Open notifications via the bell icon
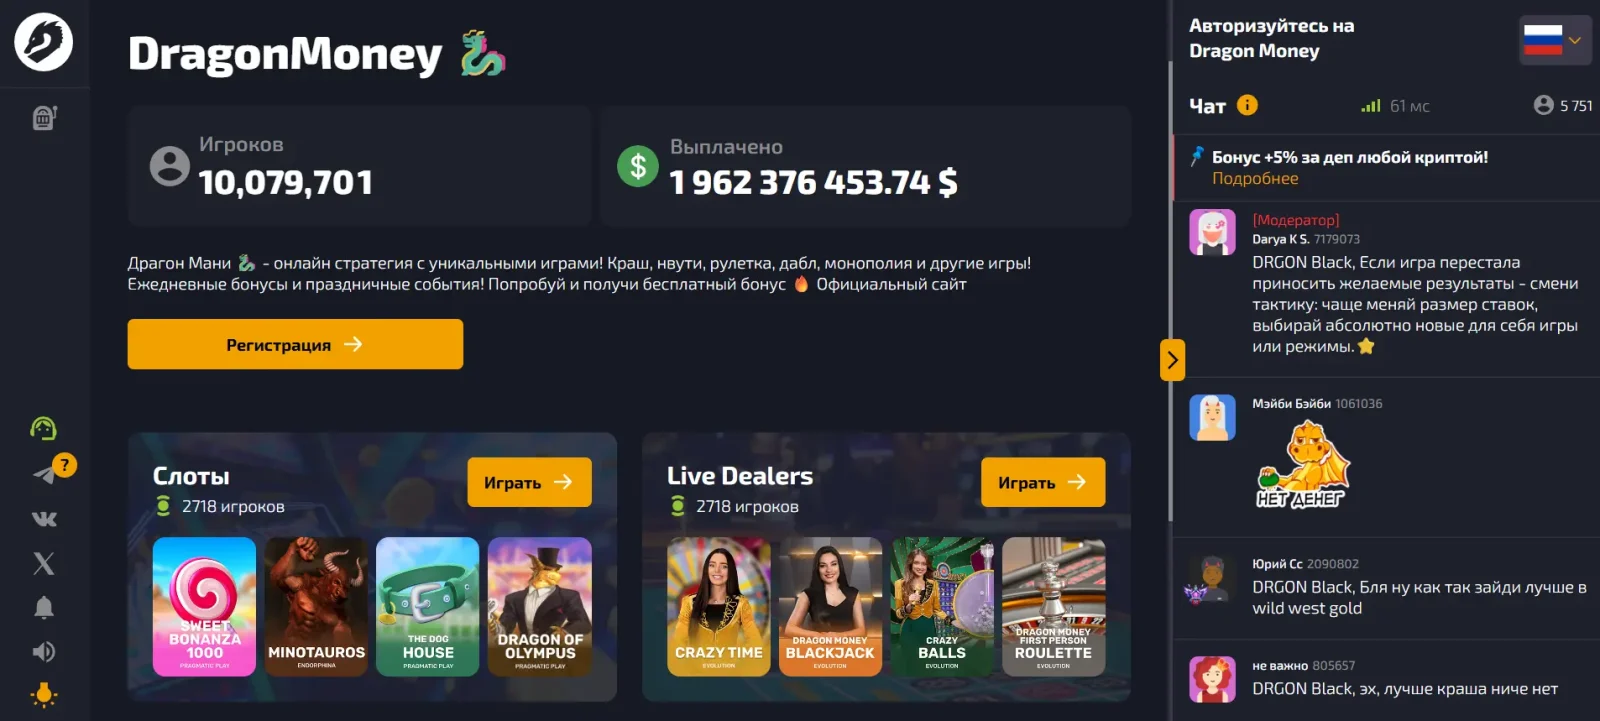Image resolution: width=1600 pixels, height=721 pixels. click(44, 607)
